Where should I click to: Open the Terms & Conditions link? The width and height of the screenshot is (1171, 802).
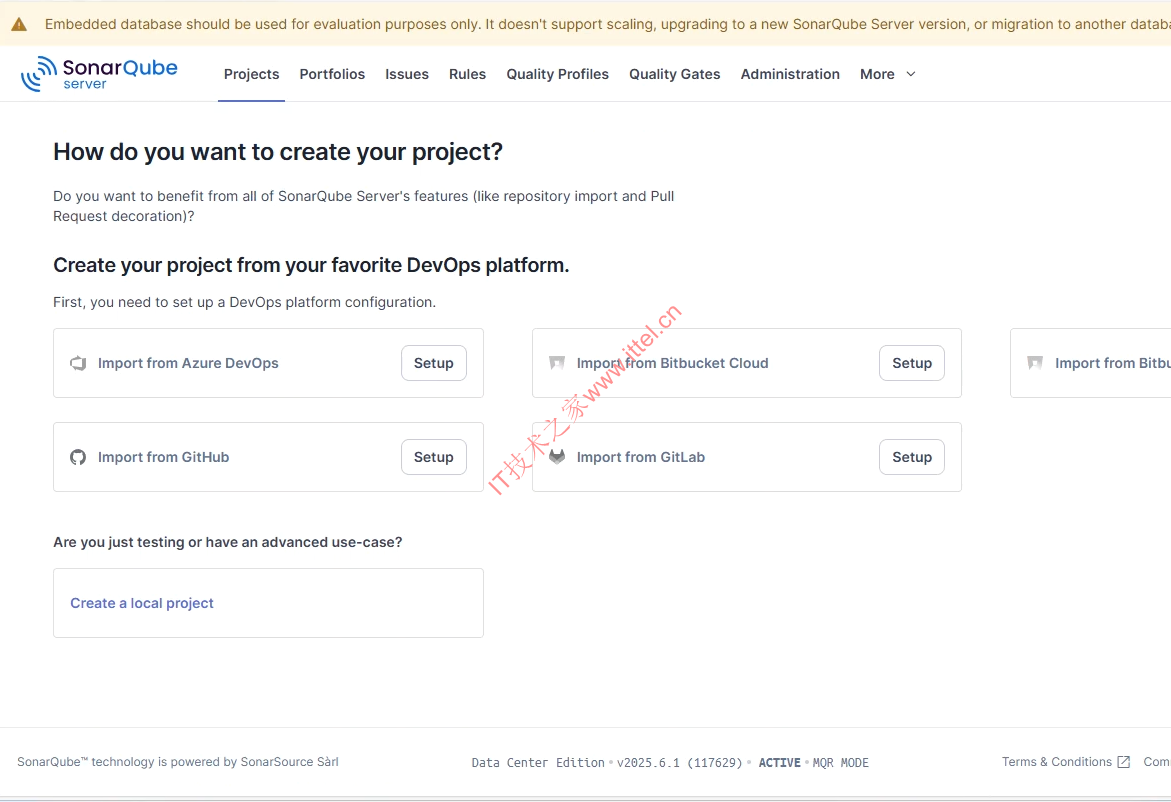point(1056,762)
